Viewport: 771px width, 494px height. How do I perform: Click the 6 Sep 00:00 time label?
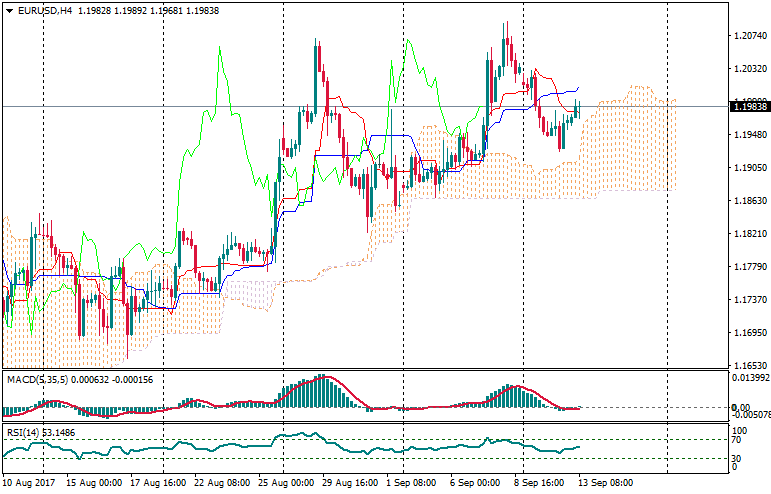click(473, 482)
